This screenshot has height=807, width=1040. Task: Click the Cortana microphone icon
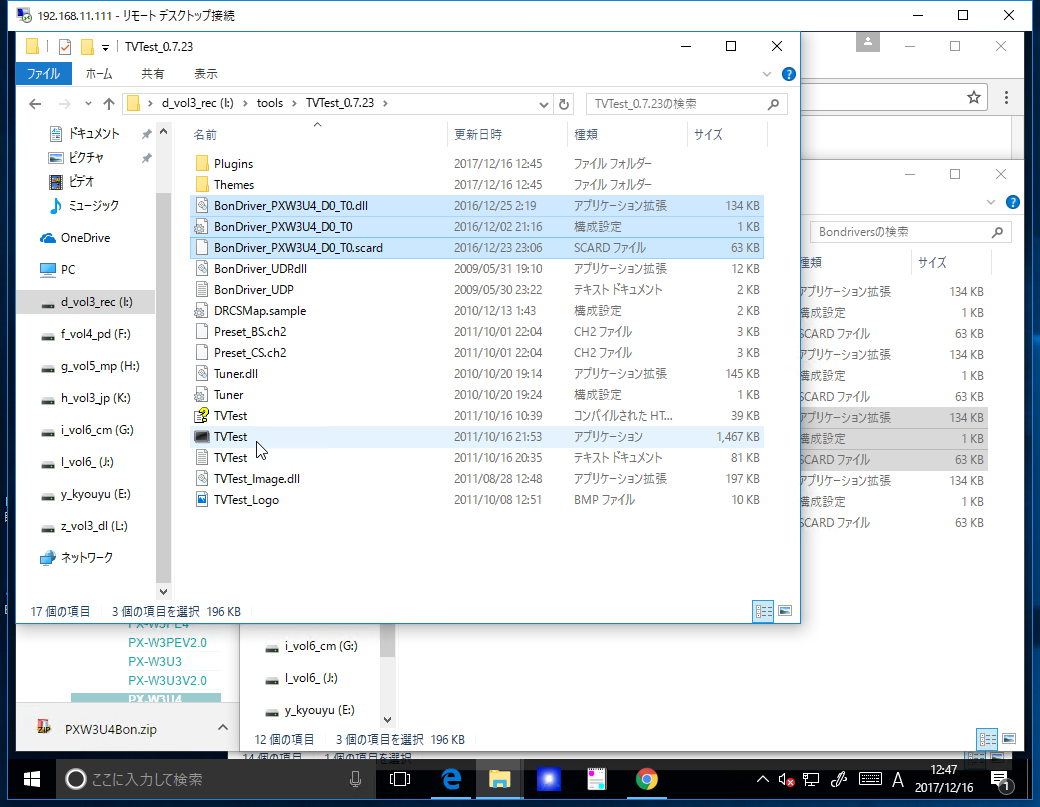point(356,780)
